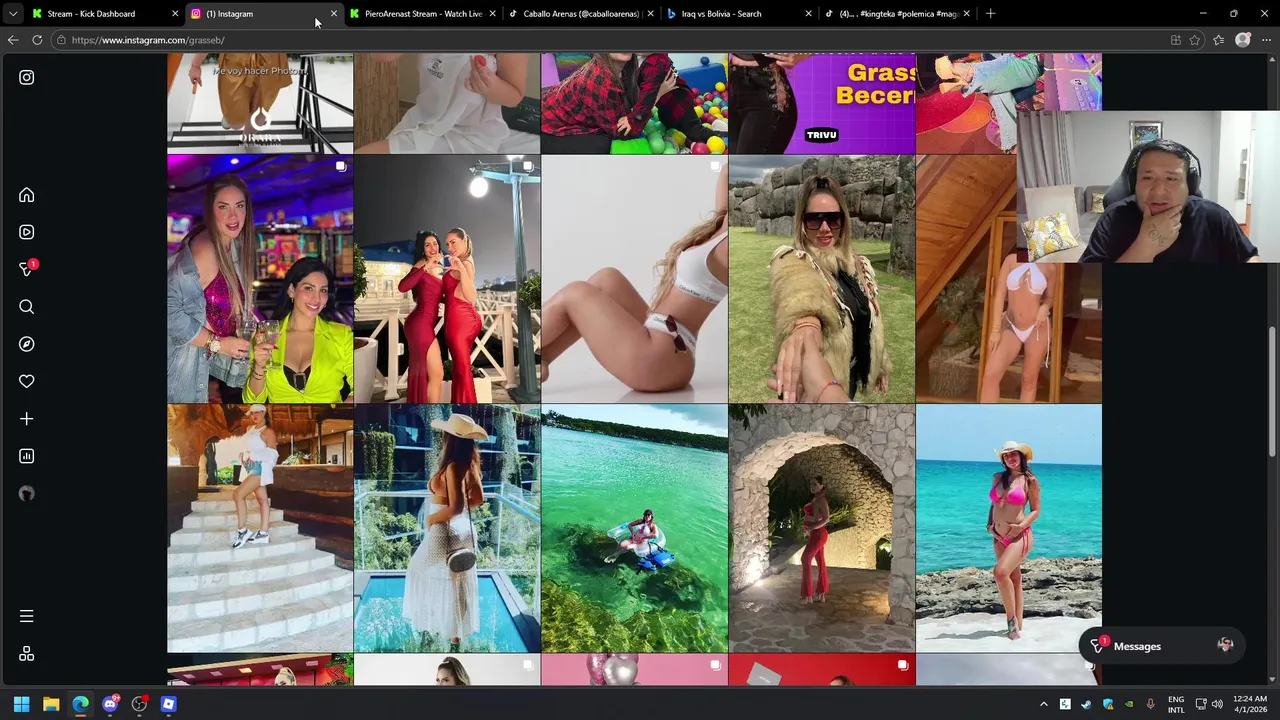
Task: Open File Explorer from the taskbar
Action: pyautogui.click(x=51, y=704)
